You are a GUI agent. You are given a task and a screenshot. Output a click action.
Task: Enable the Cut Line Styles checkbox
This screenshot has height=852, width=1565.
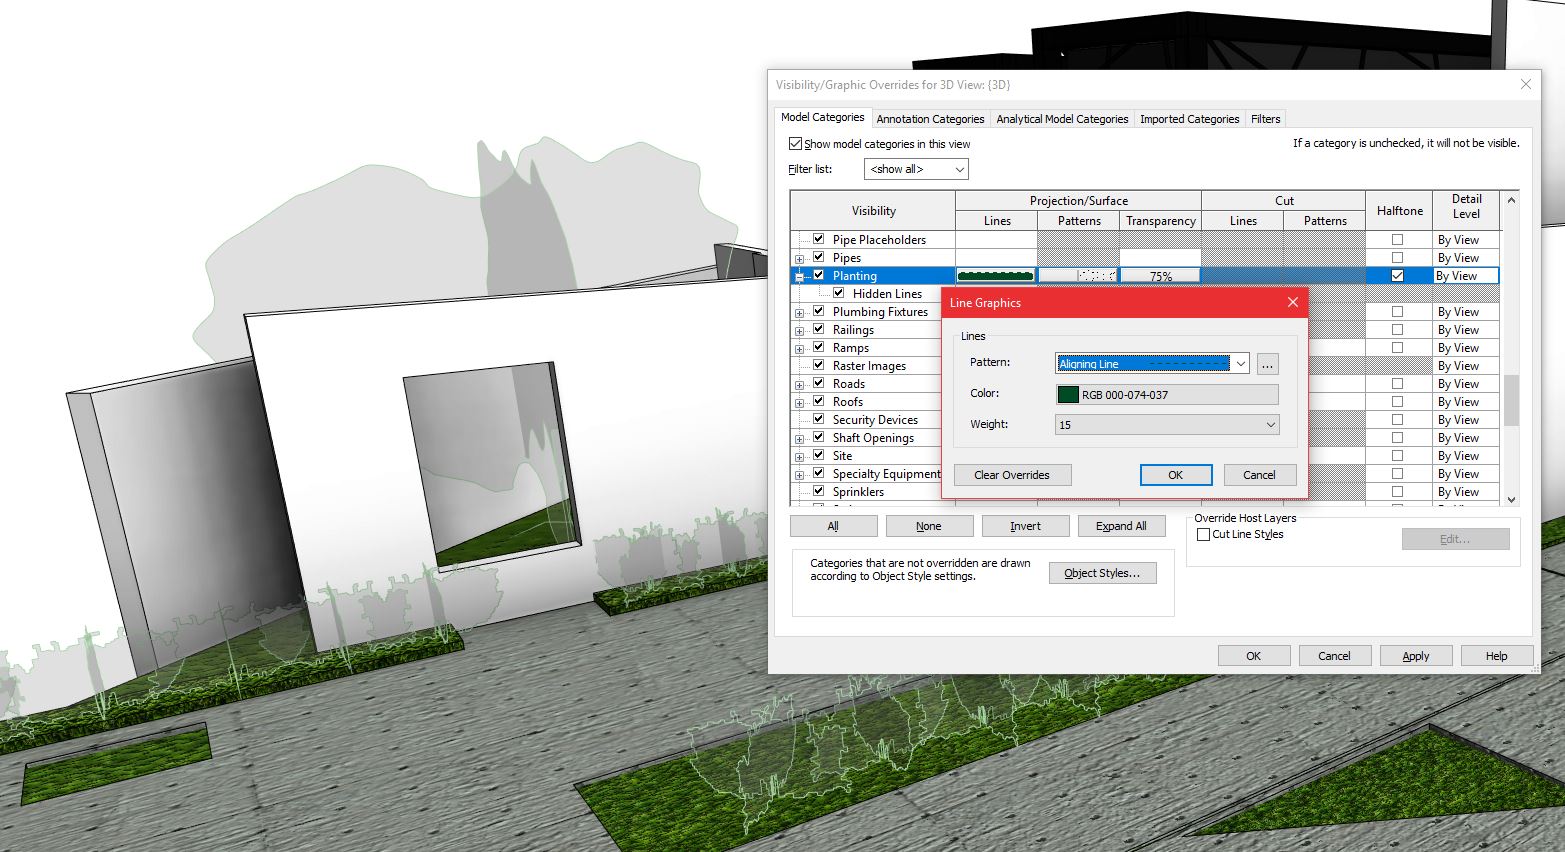point(1203,534)
